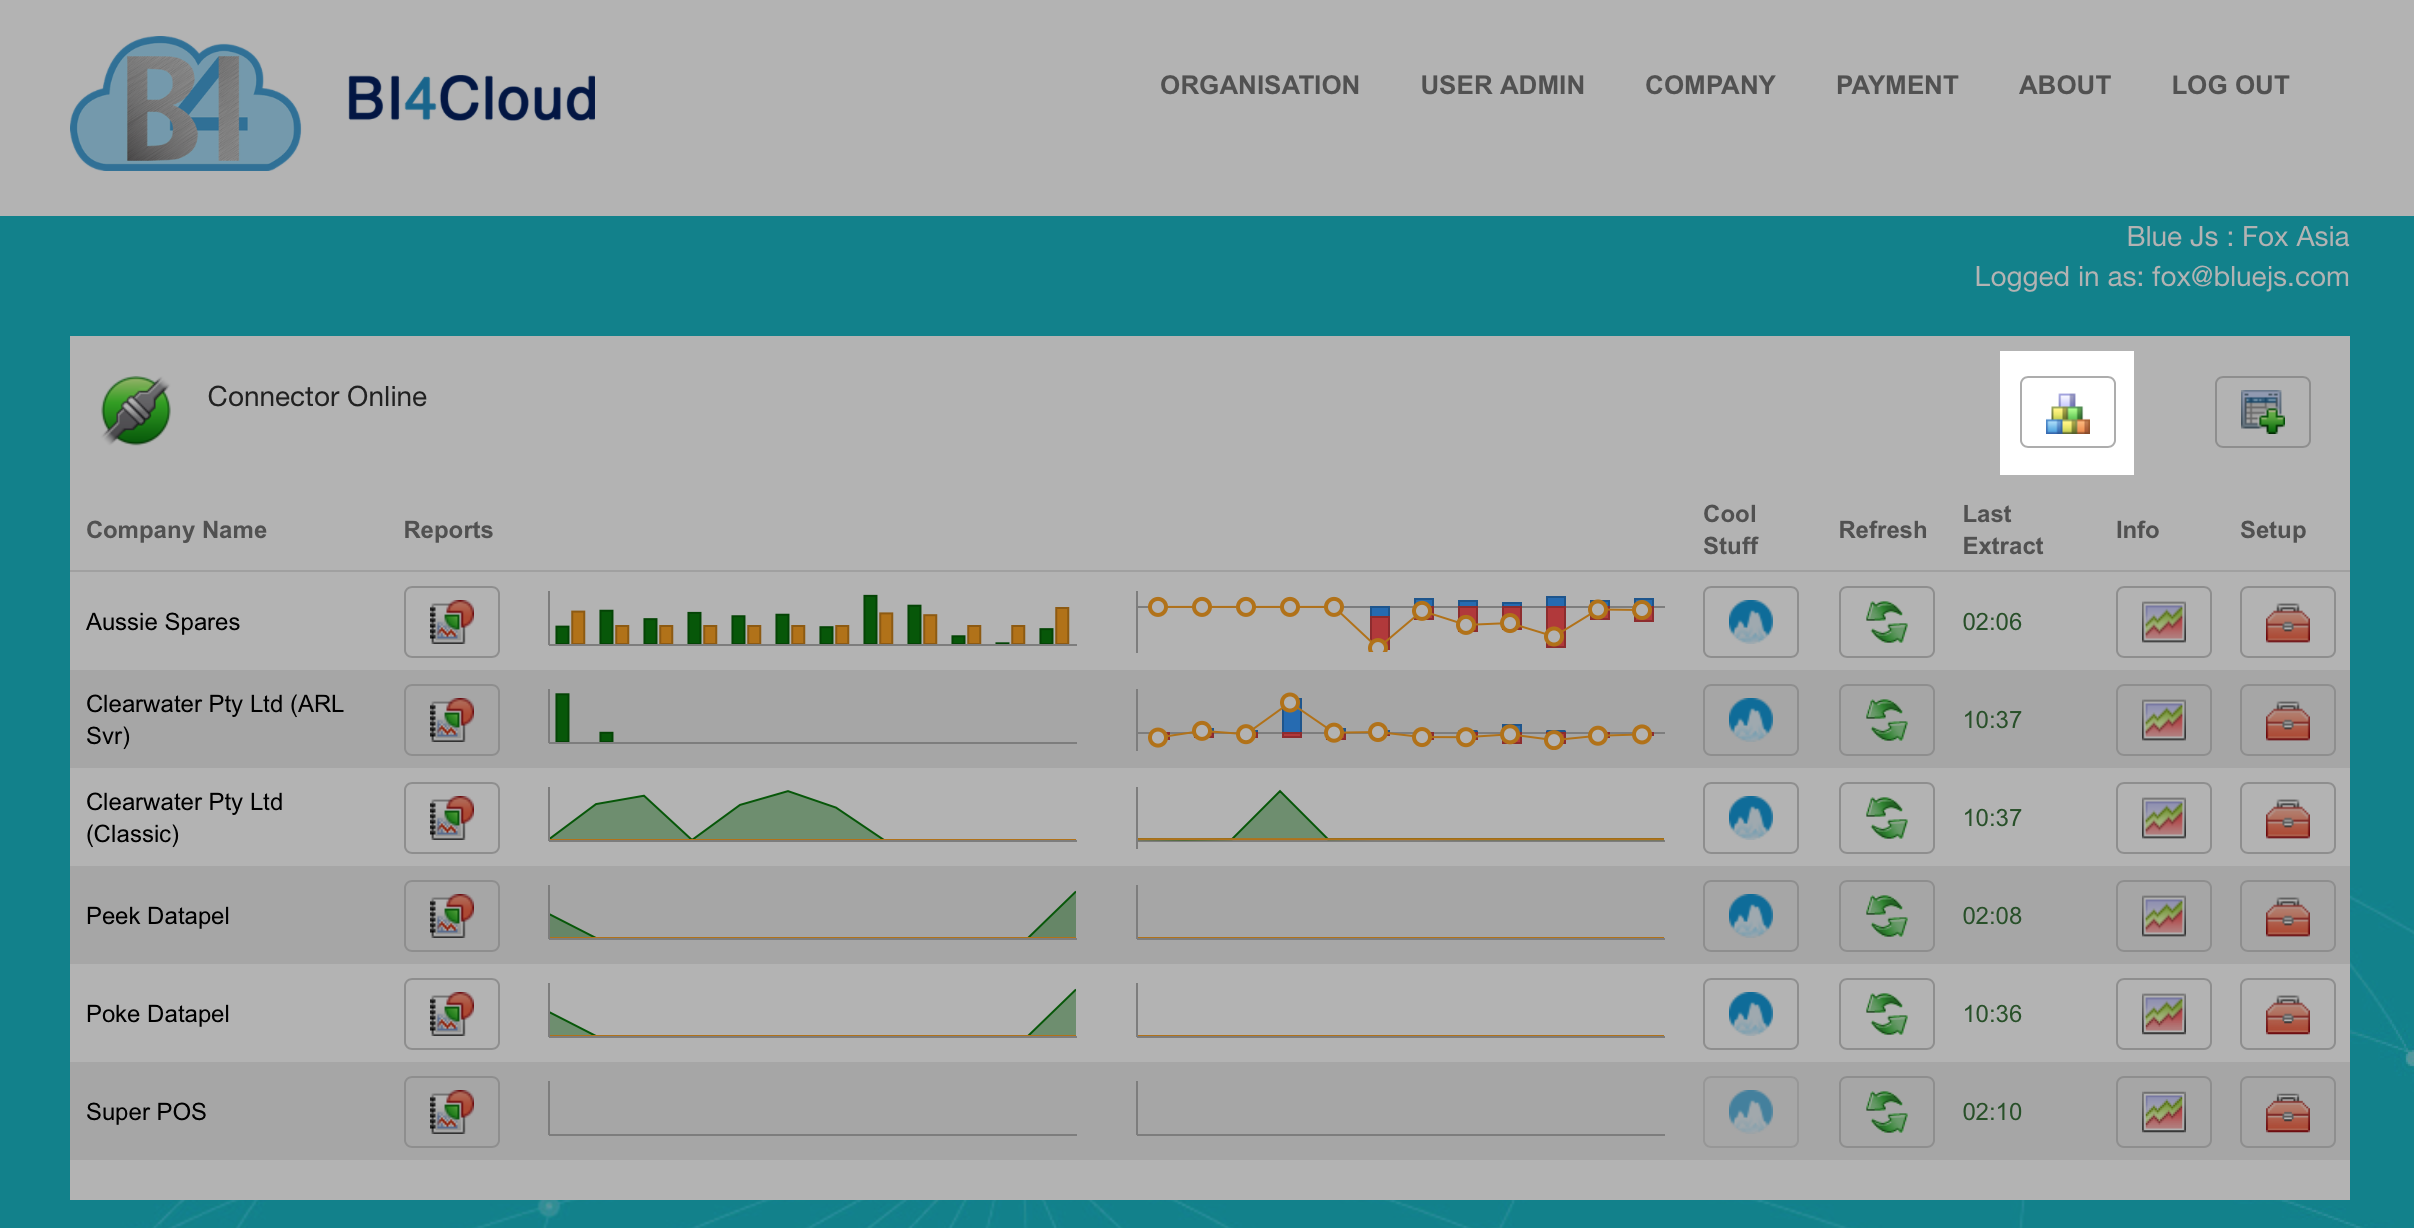Screen dimensions: 2414x1228
Task: Open Cool Stuff for Clearwater (Classic)
Action: click(1750, 818)
